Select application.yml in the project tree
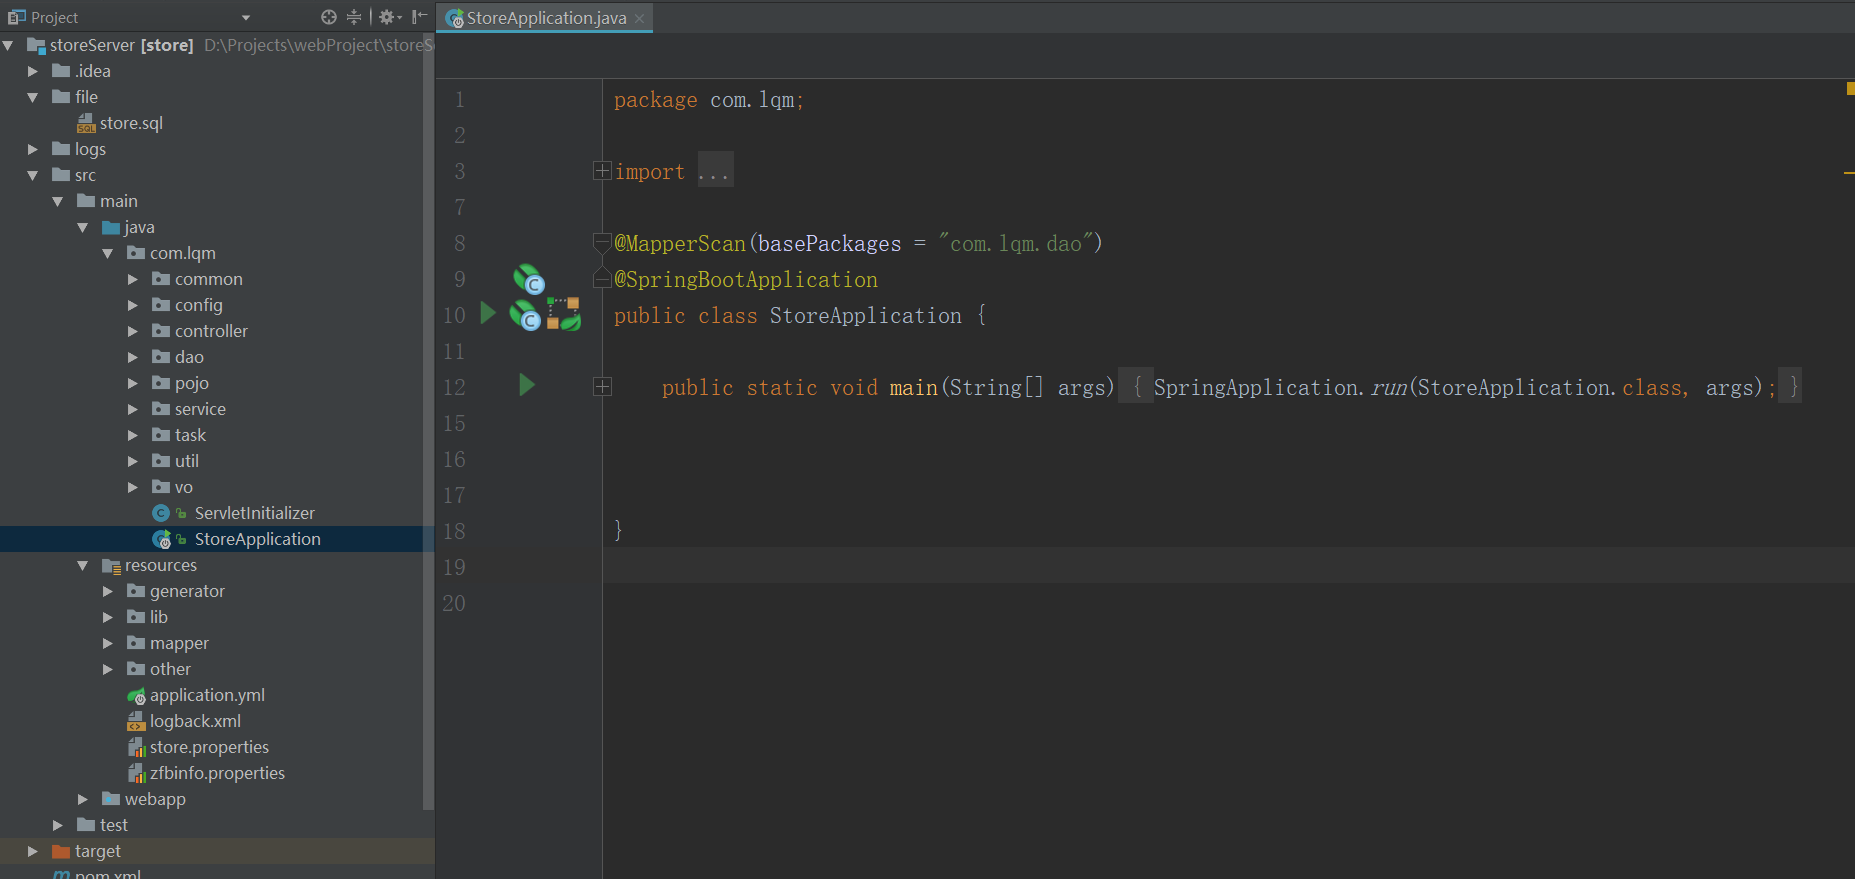The width and height of the screenshot is (1855, 879). tap(207, 695)
